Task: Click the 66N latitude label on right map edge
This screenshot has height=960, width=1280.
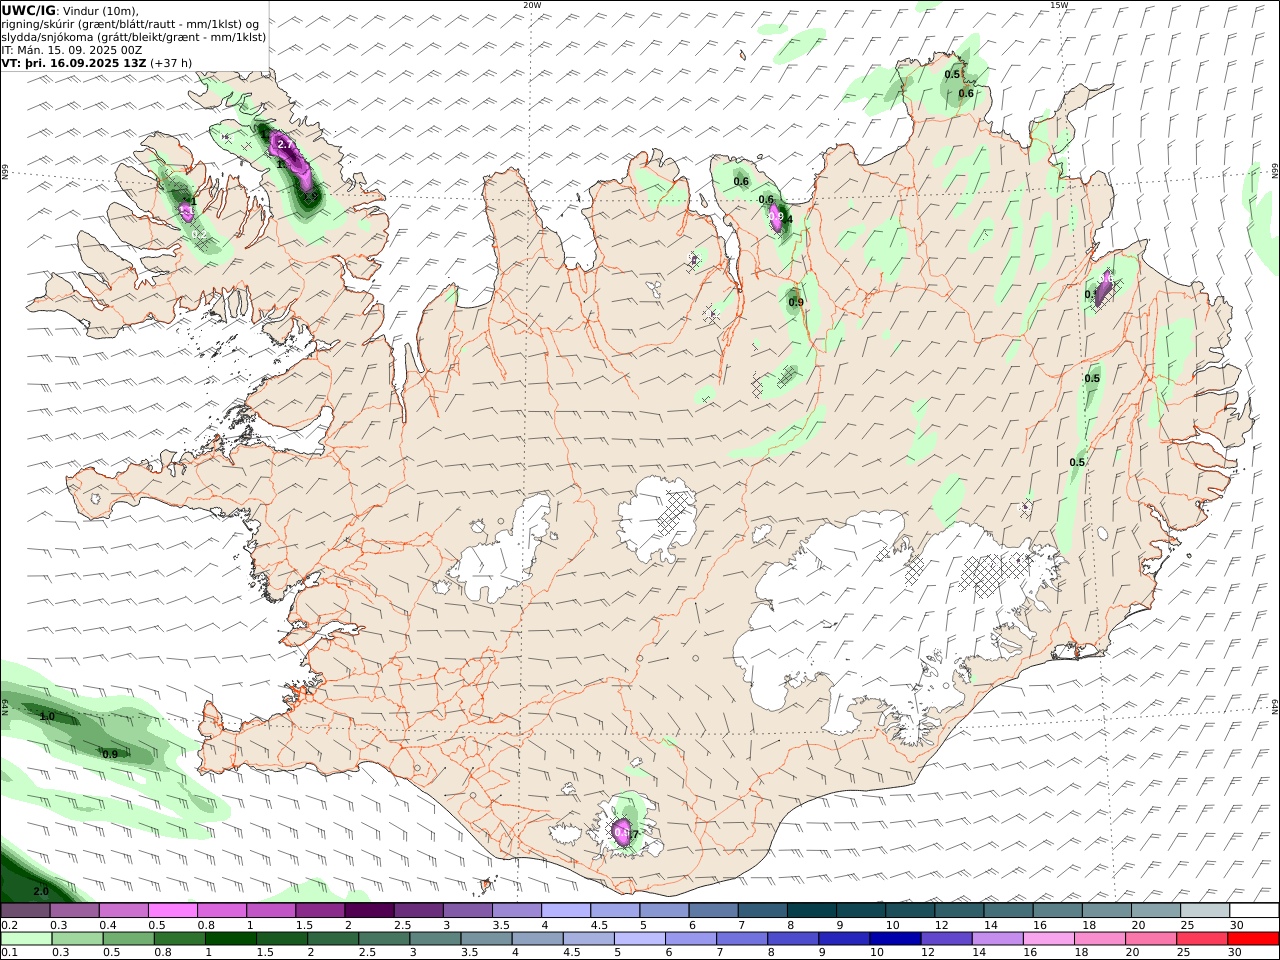Action: point(1275,172)
